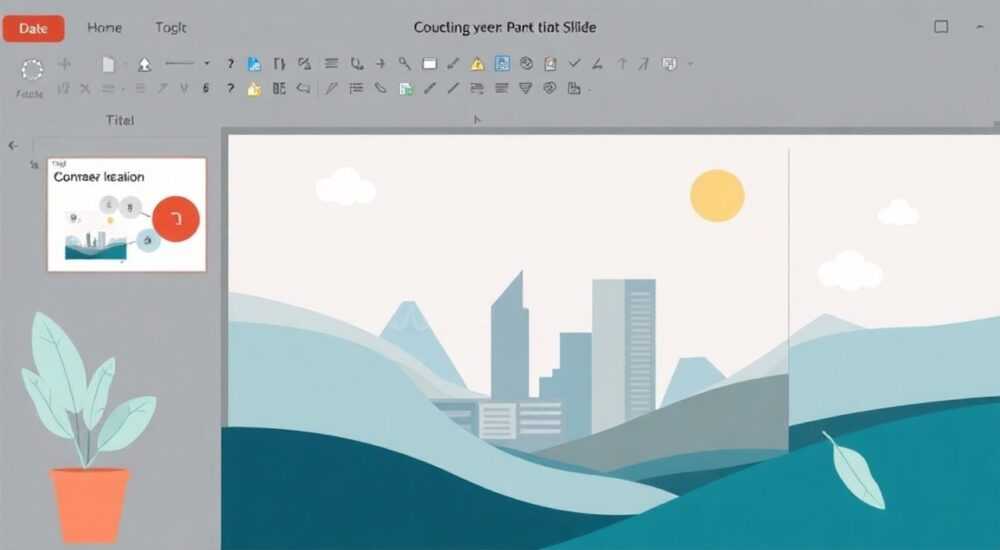
Task: Click the number 6 toolbar icon
Action: [206, 89]
